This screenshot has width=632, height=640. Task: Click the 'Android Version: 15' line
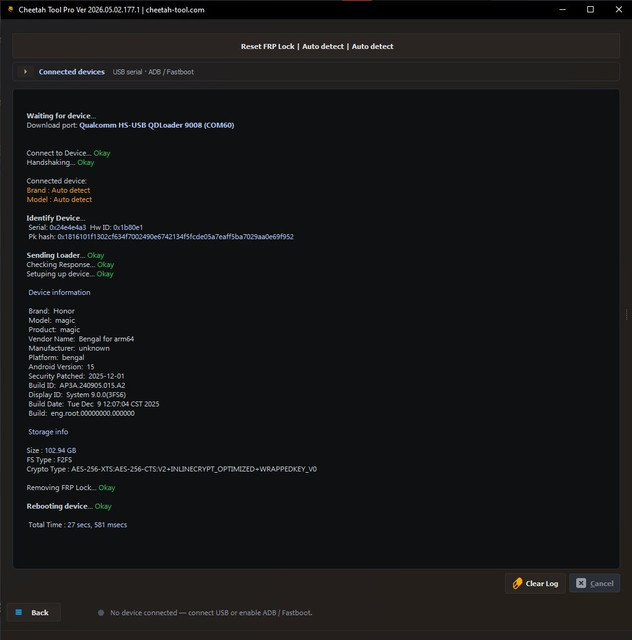pos(61,367)
